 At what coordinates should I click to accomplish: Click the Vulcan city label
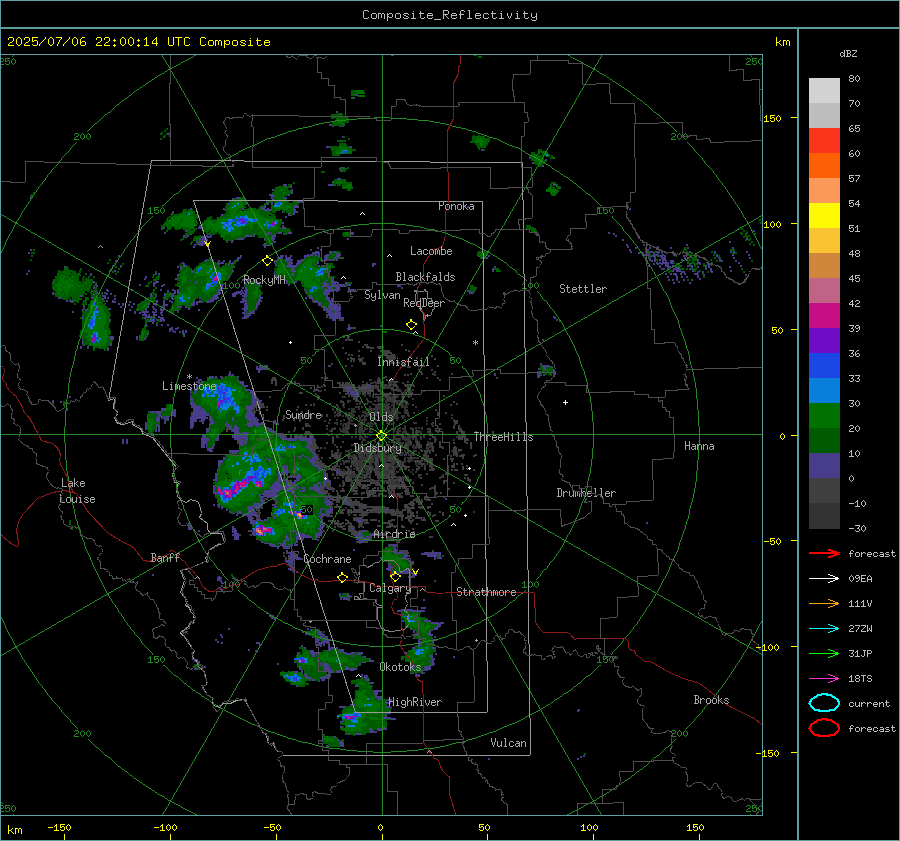[509, 743]
